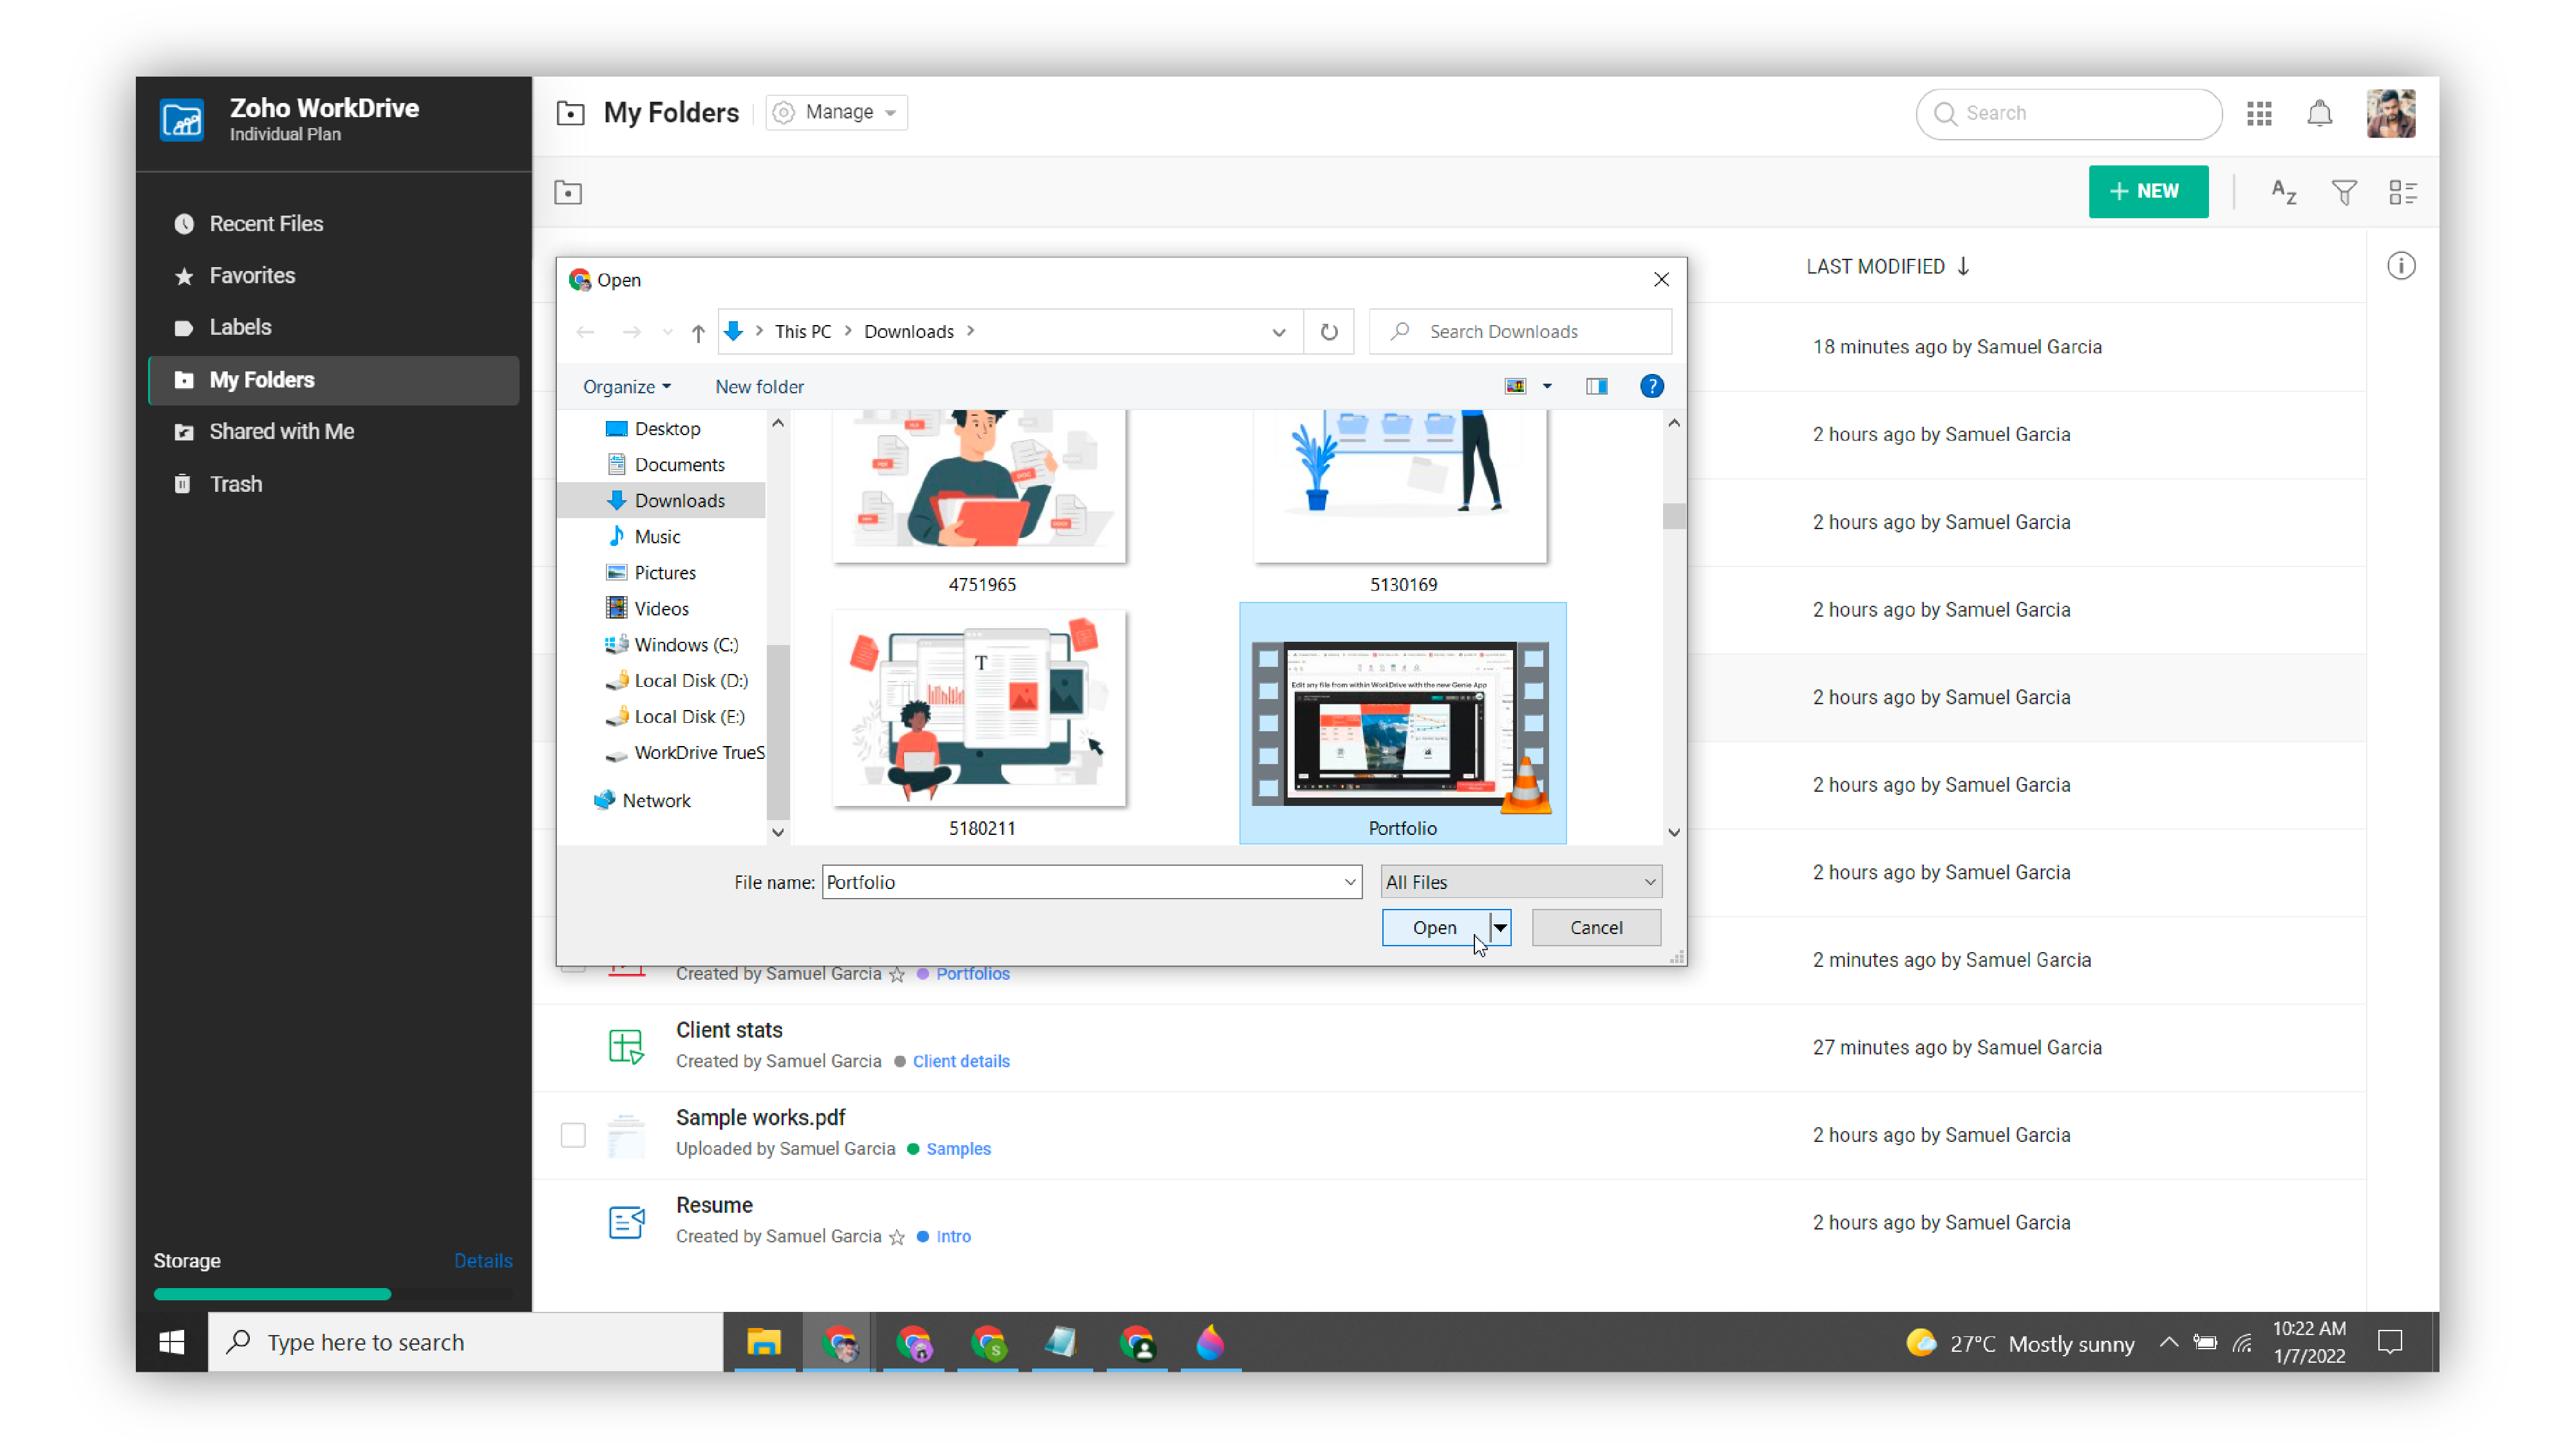2576x1449 pixels.
Task: Open the address bar history chevron
Action: (1279, 331)
